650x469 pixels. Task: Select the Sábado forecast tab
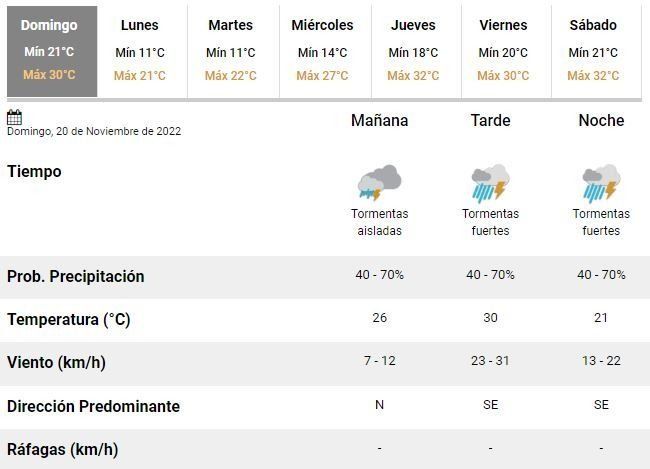[x=593, y=50]
